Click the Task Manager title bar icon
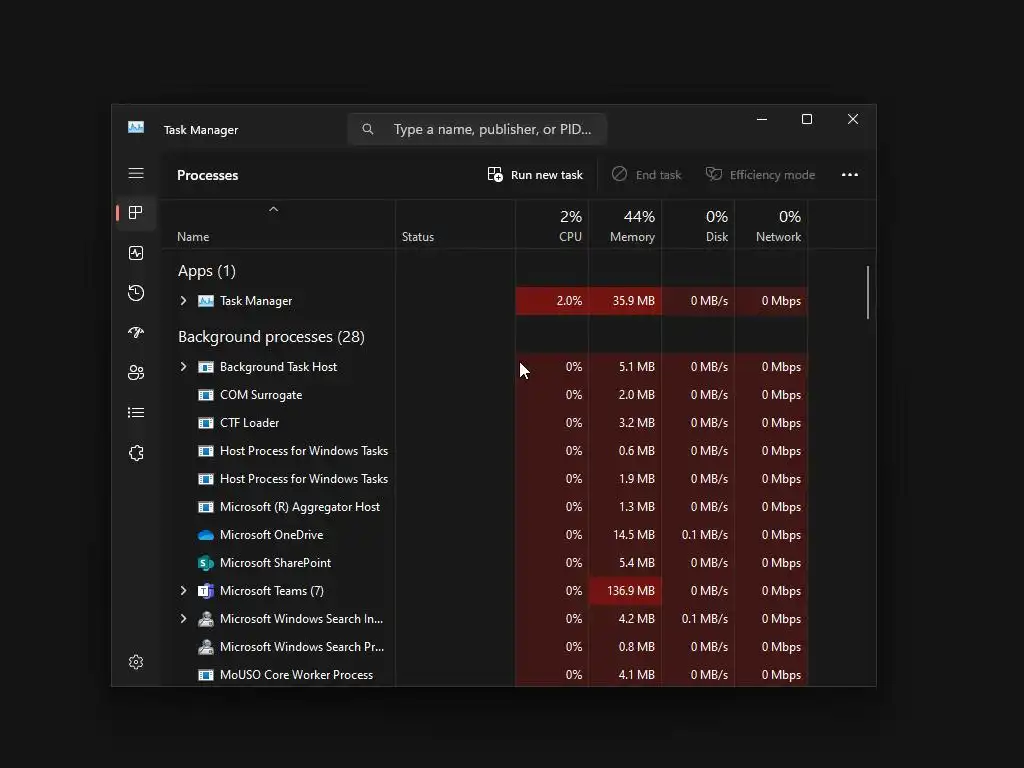 136,127
